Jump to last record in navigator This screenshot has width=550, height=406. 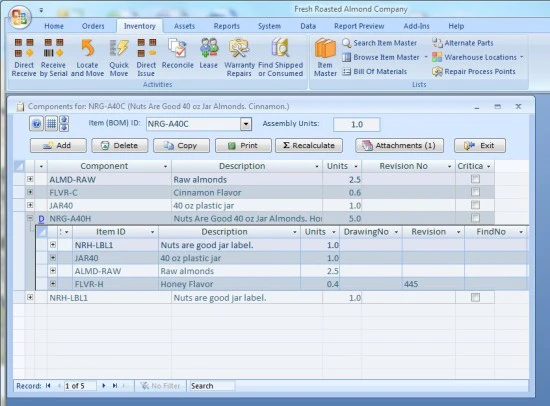coord(115,386)
